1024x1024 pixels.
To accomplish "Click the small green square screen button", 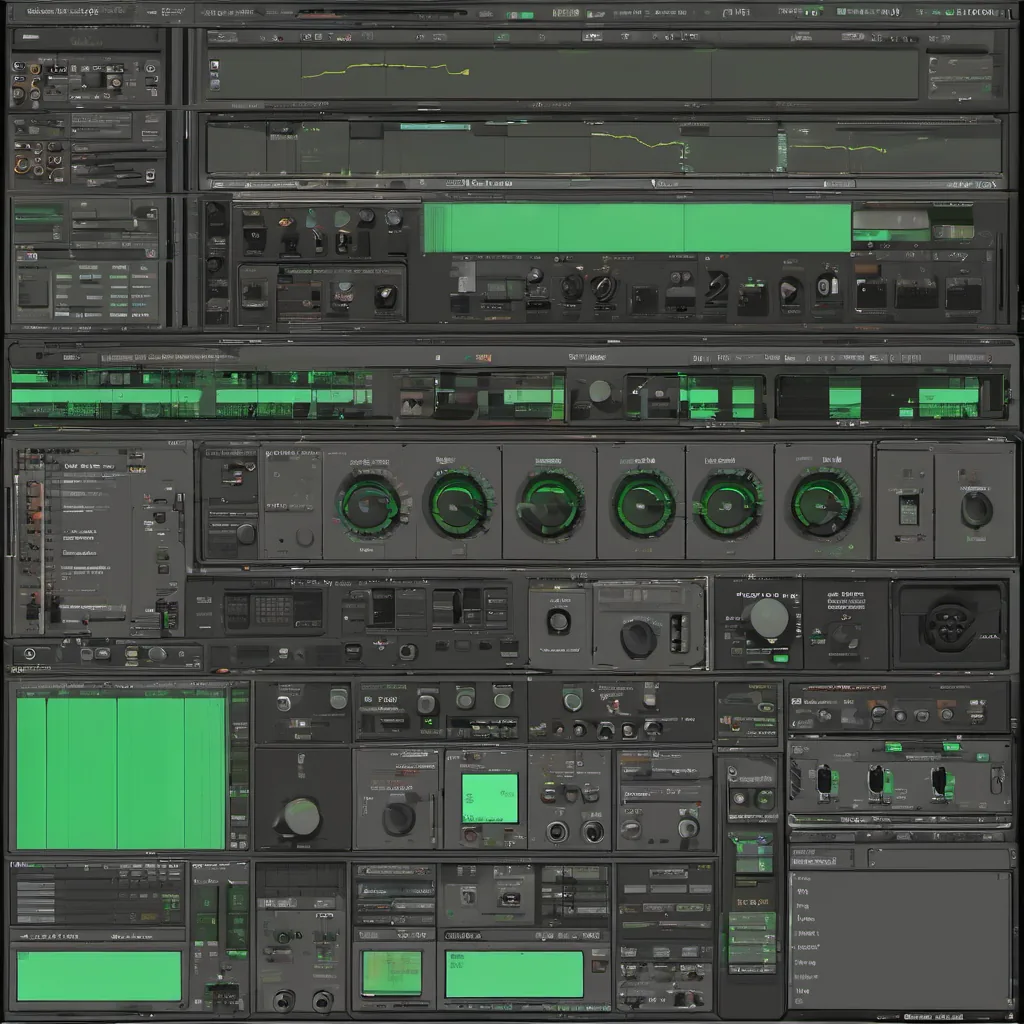I will click(489, 798).
